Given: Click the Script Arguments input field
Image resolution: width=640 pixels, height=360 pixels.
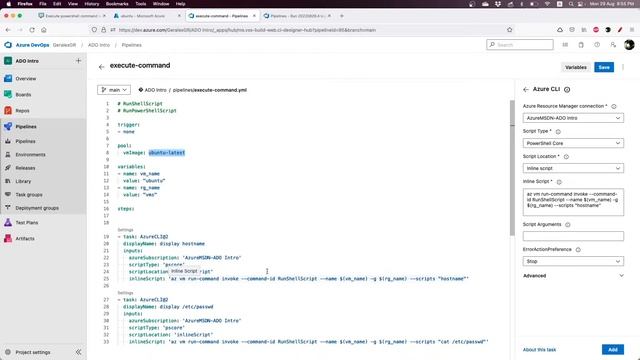Looking at the screenshot, I should click(573, 236).
